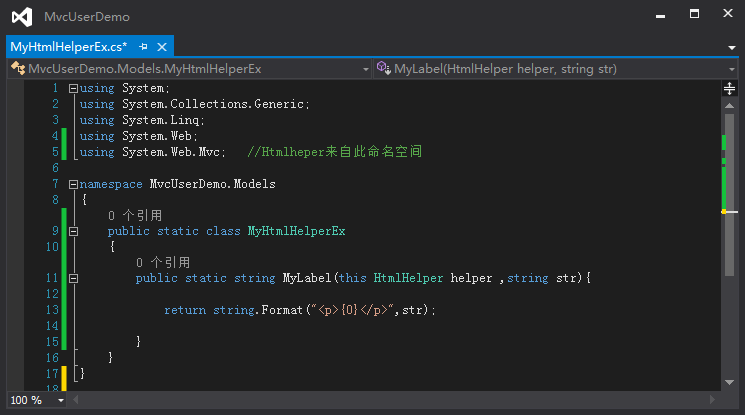Click the 'System.Collections.Generic' text on line 2
The image size is (745, 415).
(x=213, y=104)
